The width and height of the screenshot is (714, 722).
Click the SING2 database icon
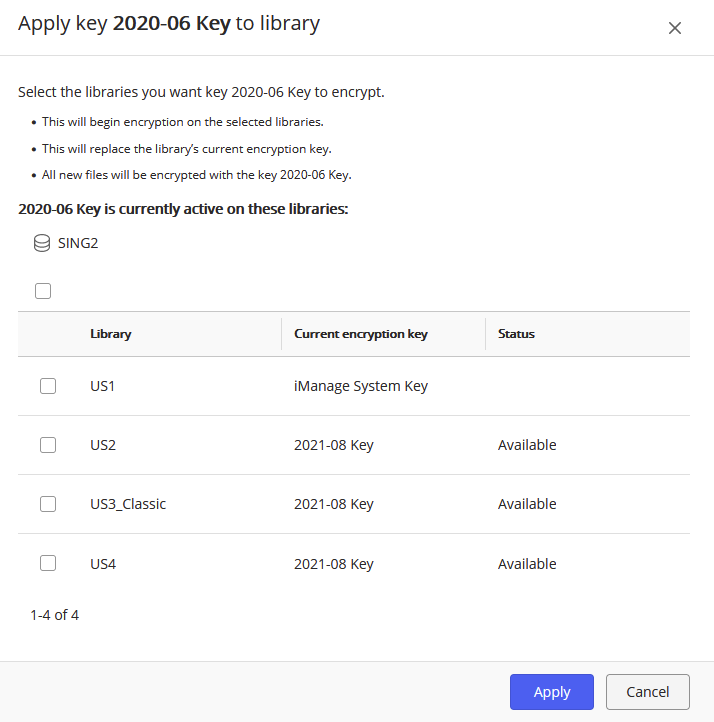[42, 243]
